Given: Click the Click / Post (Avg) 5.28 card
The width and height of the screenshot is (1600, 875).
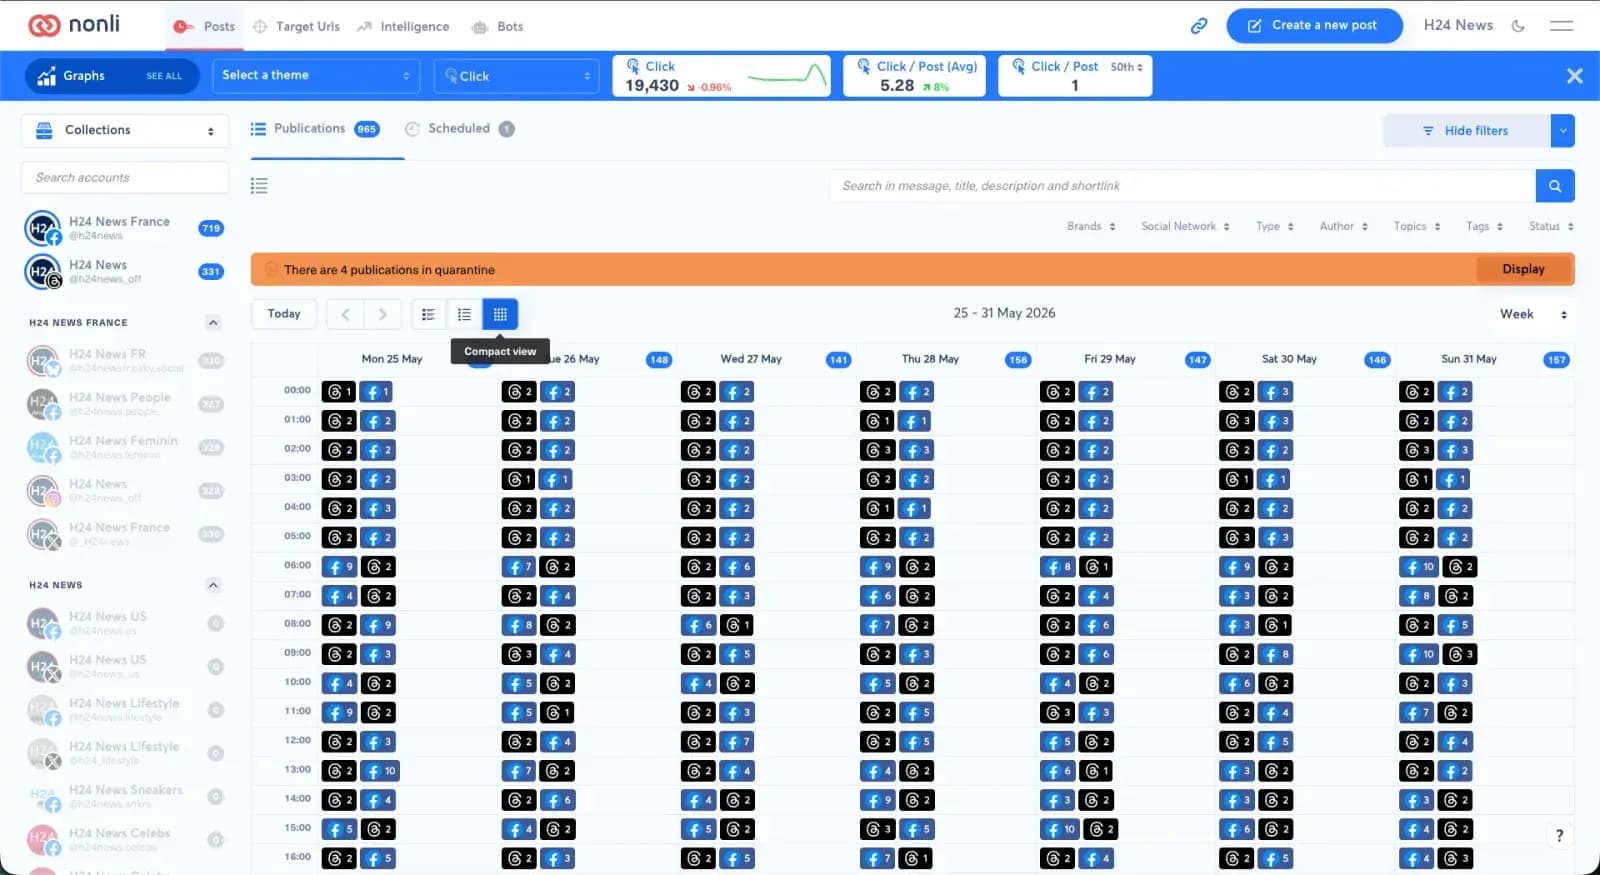Looking at the screenshot, I should 914,76.
